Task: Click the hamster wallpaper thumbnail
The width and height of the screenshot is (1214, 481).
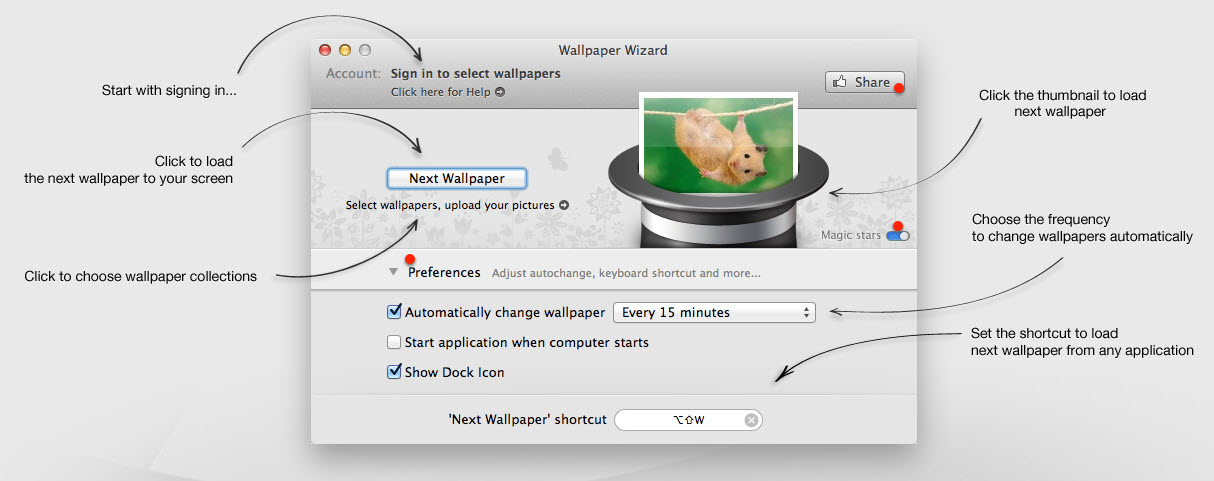Action: pyautogui.click(x=718, y=143)
